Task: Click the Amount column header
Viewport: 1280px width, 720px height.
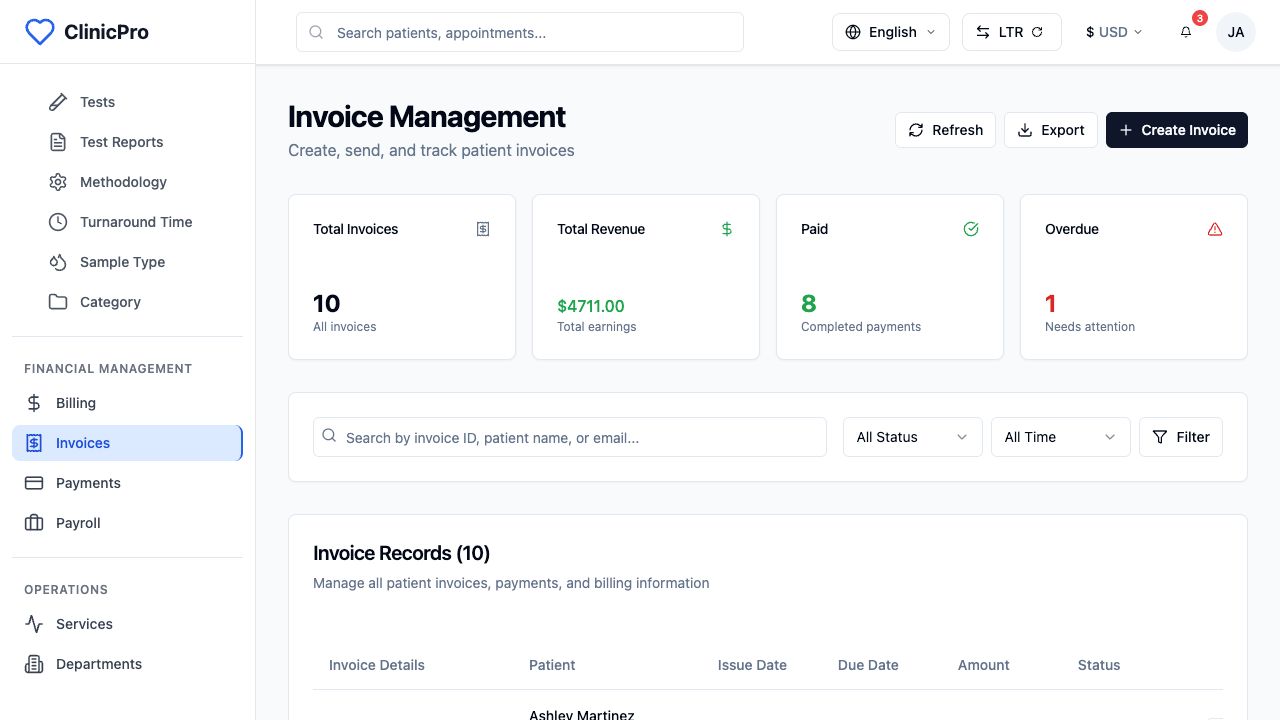Action: [984, 665]
